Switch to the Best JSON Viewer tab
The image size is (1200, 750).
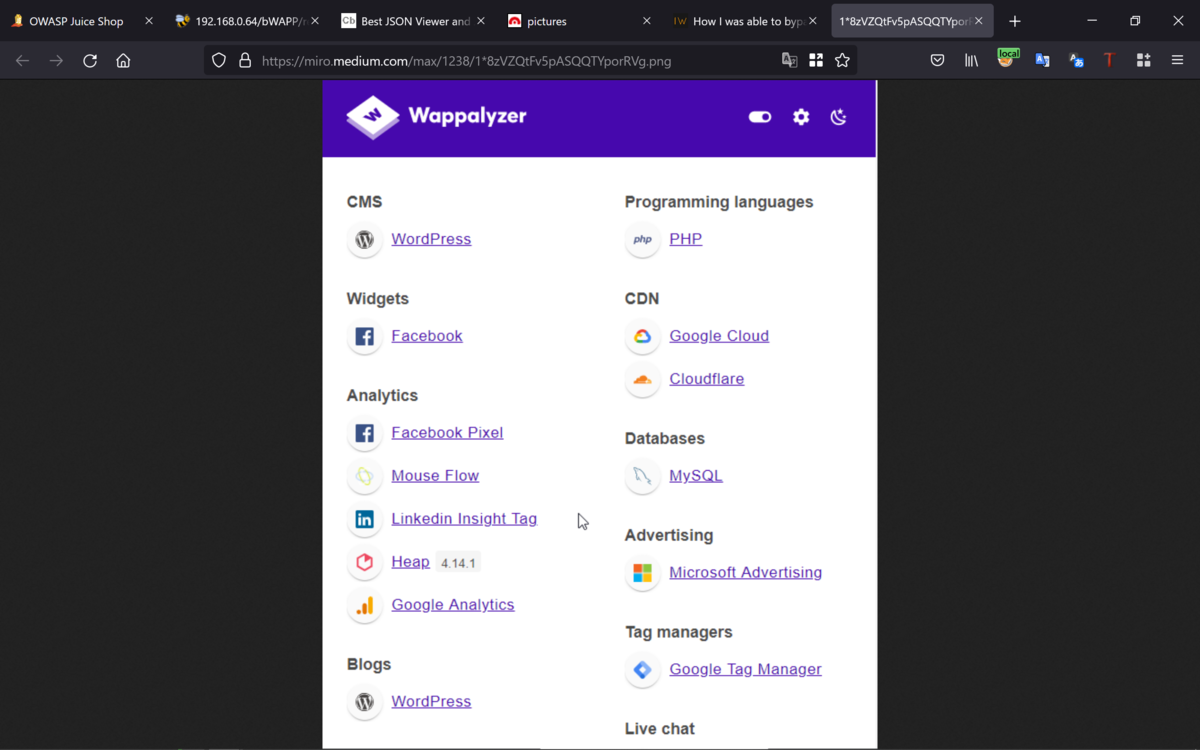tap(413, 21)
